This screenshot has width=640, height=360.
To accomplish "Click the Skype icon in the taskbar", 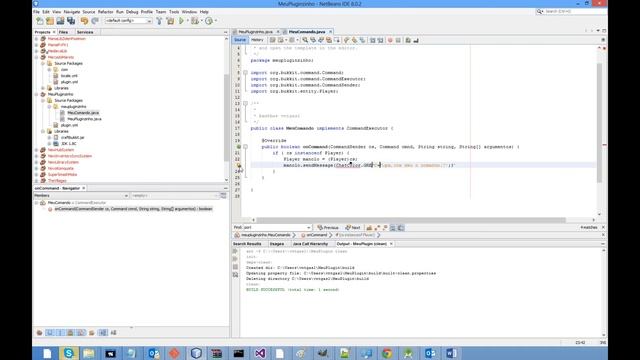I will (x=69, y=353).
